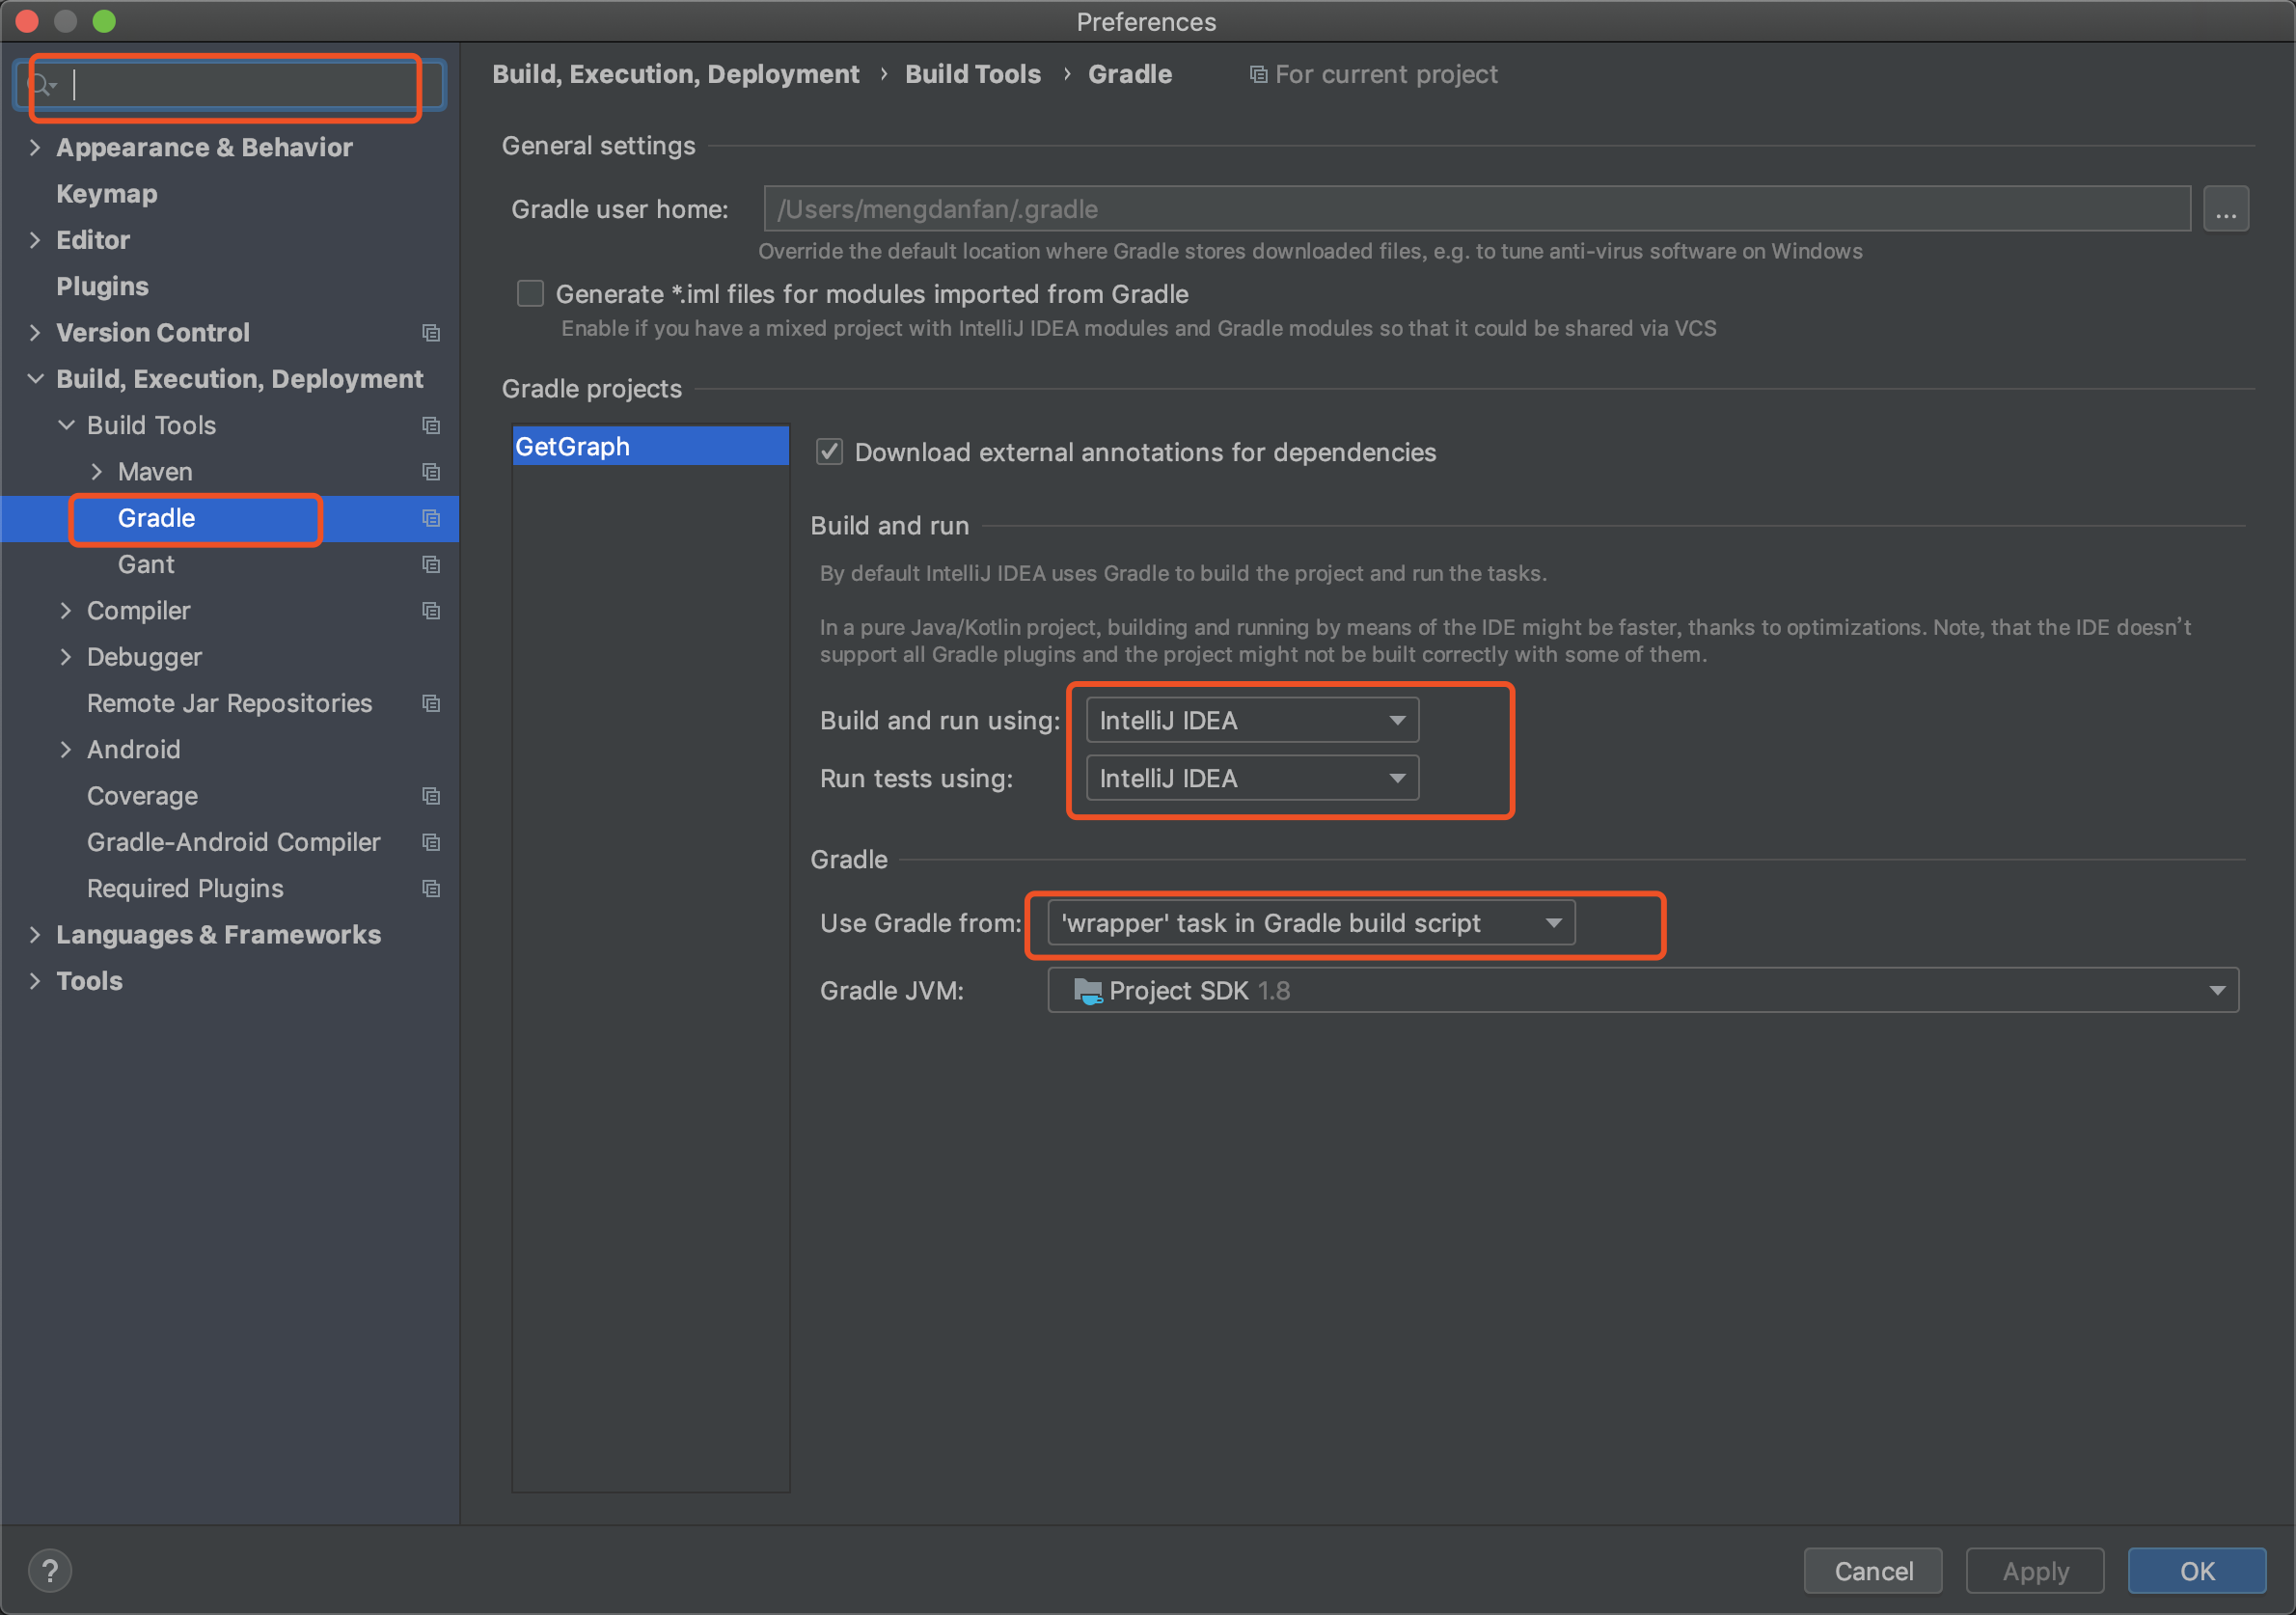This screenshot has height=1615, width=2296.
Task: Click project-level icon beside Gant
Action: tap(431, 565)
